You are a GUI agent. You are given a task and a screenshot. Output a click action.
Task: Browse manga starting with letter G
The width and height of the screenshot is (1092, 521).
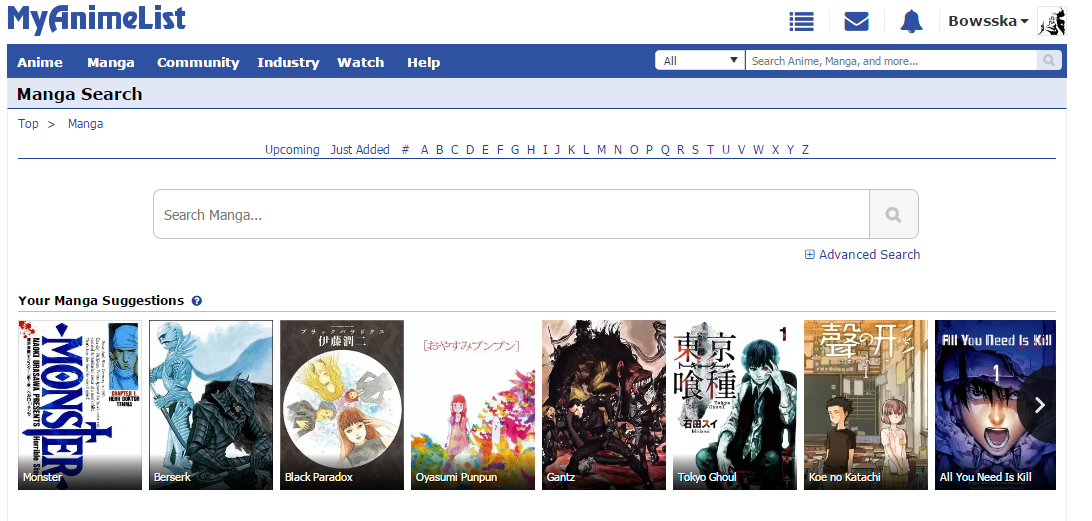tap(515, 149)
